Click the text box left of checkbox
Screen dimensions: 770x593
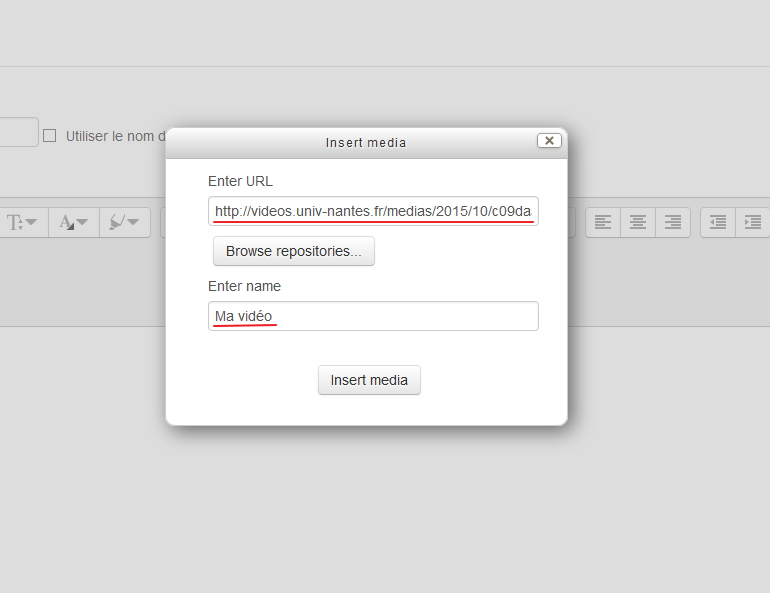tap(18, 132)
